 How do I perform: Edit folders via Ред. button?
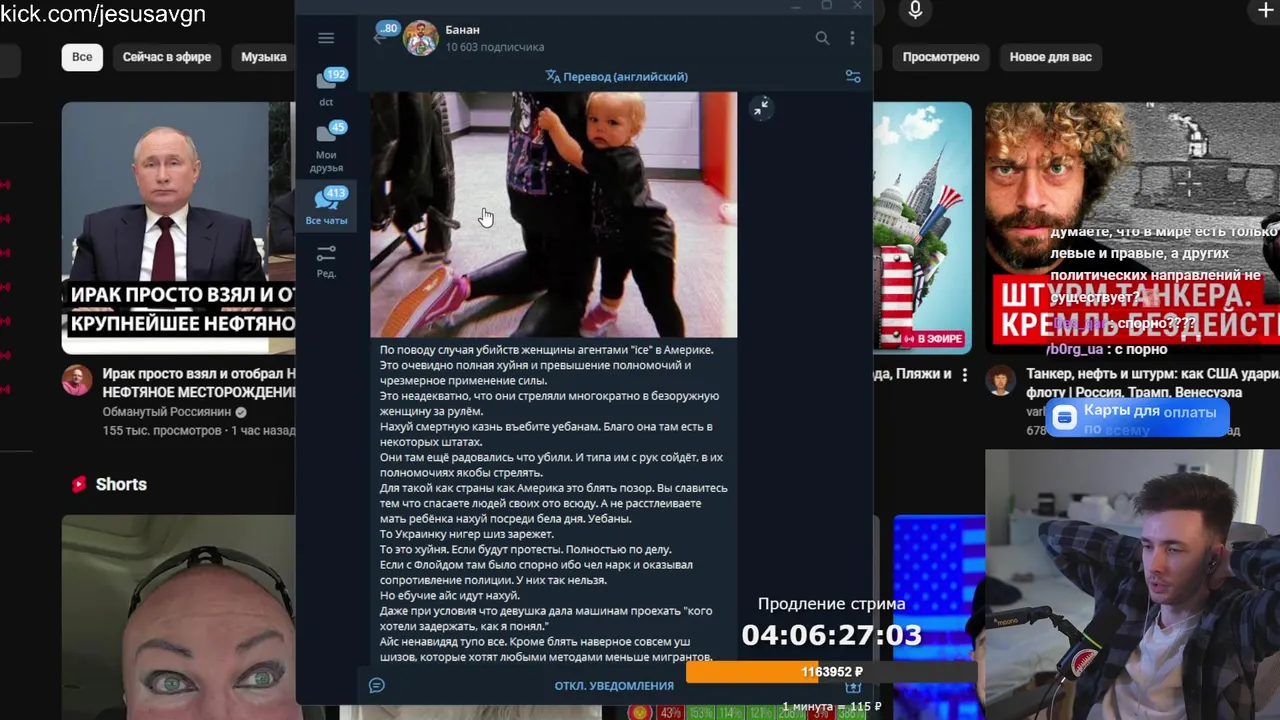click(326, 260)
